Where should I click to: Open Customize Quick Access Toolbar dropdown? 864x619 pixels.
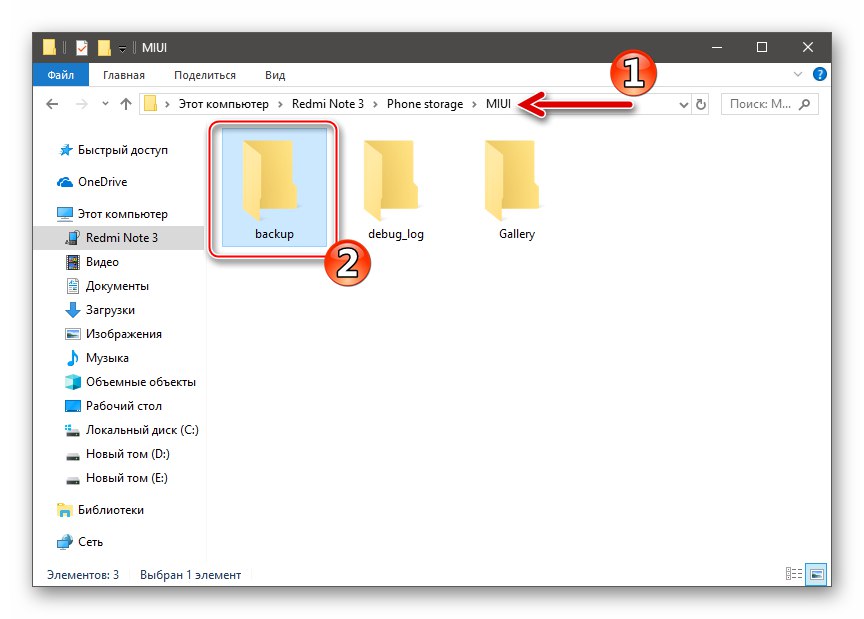point(122,49)
